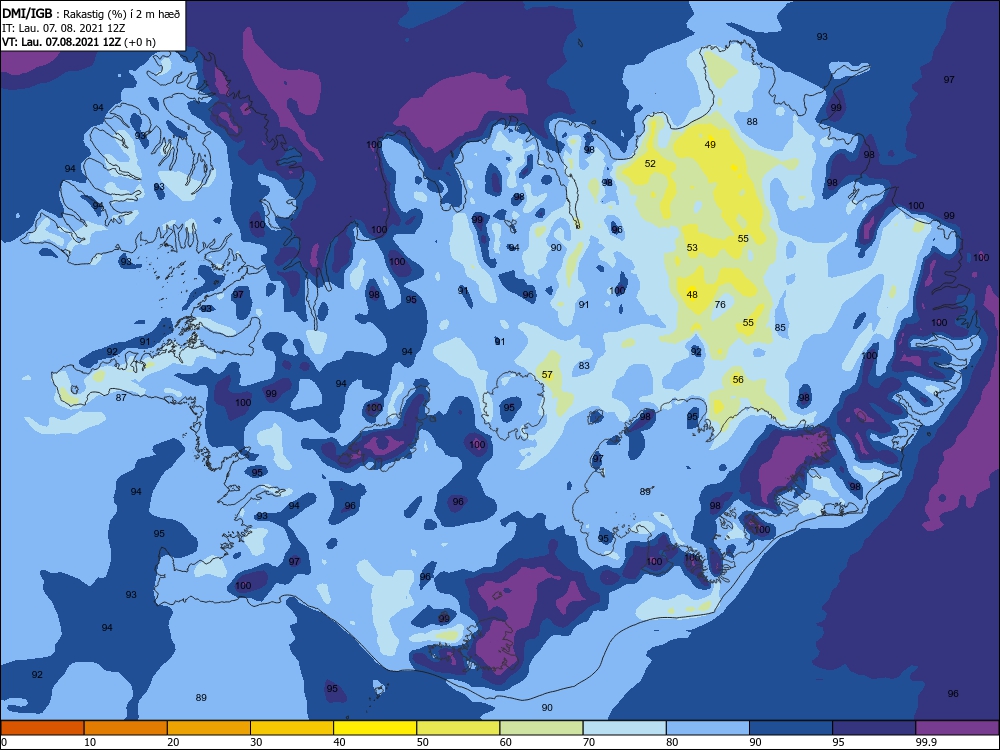The height and width of the screenshot is (750, 1000).
Task: Click the 'VT: Lau. 07.08.2021 12Z (+0 h)' line
Action: [79, 42]
